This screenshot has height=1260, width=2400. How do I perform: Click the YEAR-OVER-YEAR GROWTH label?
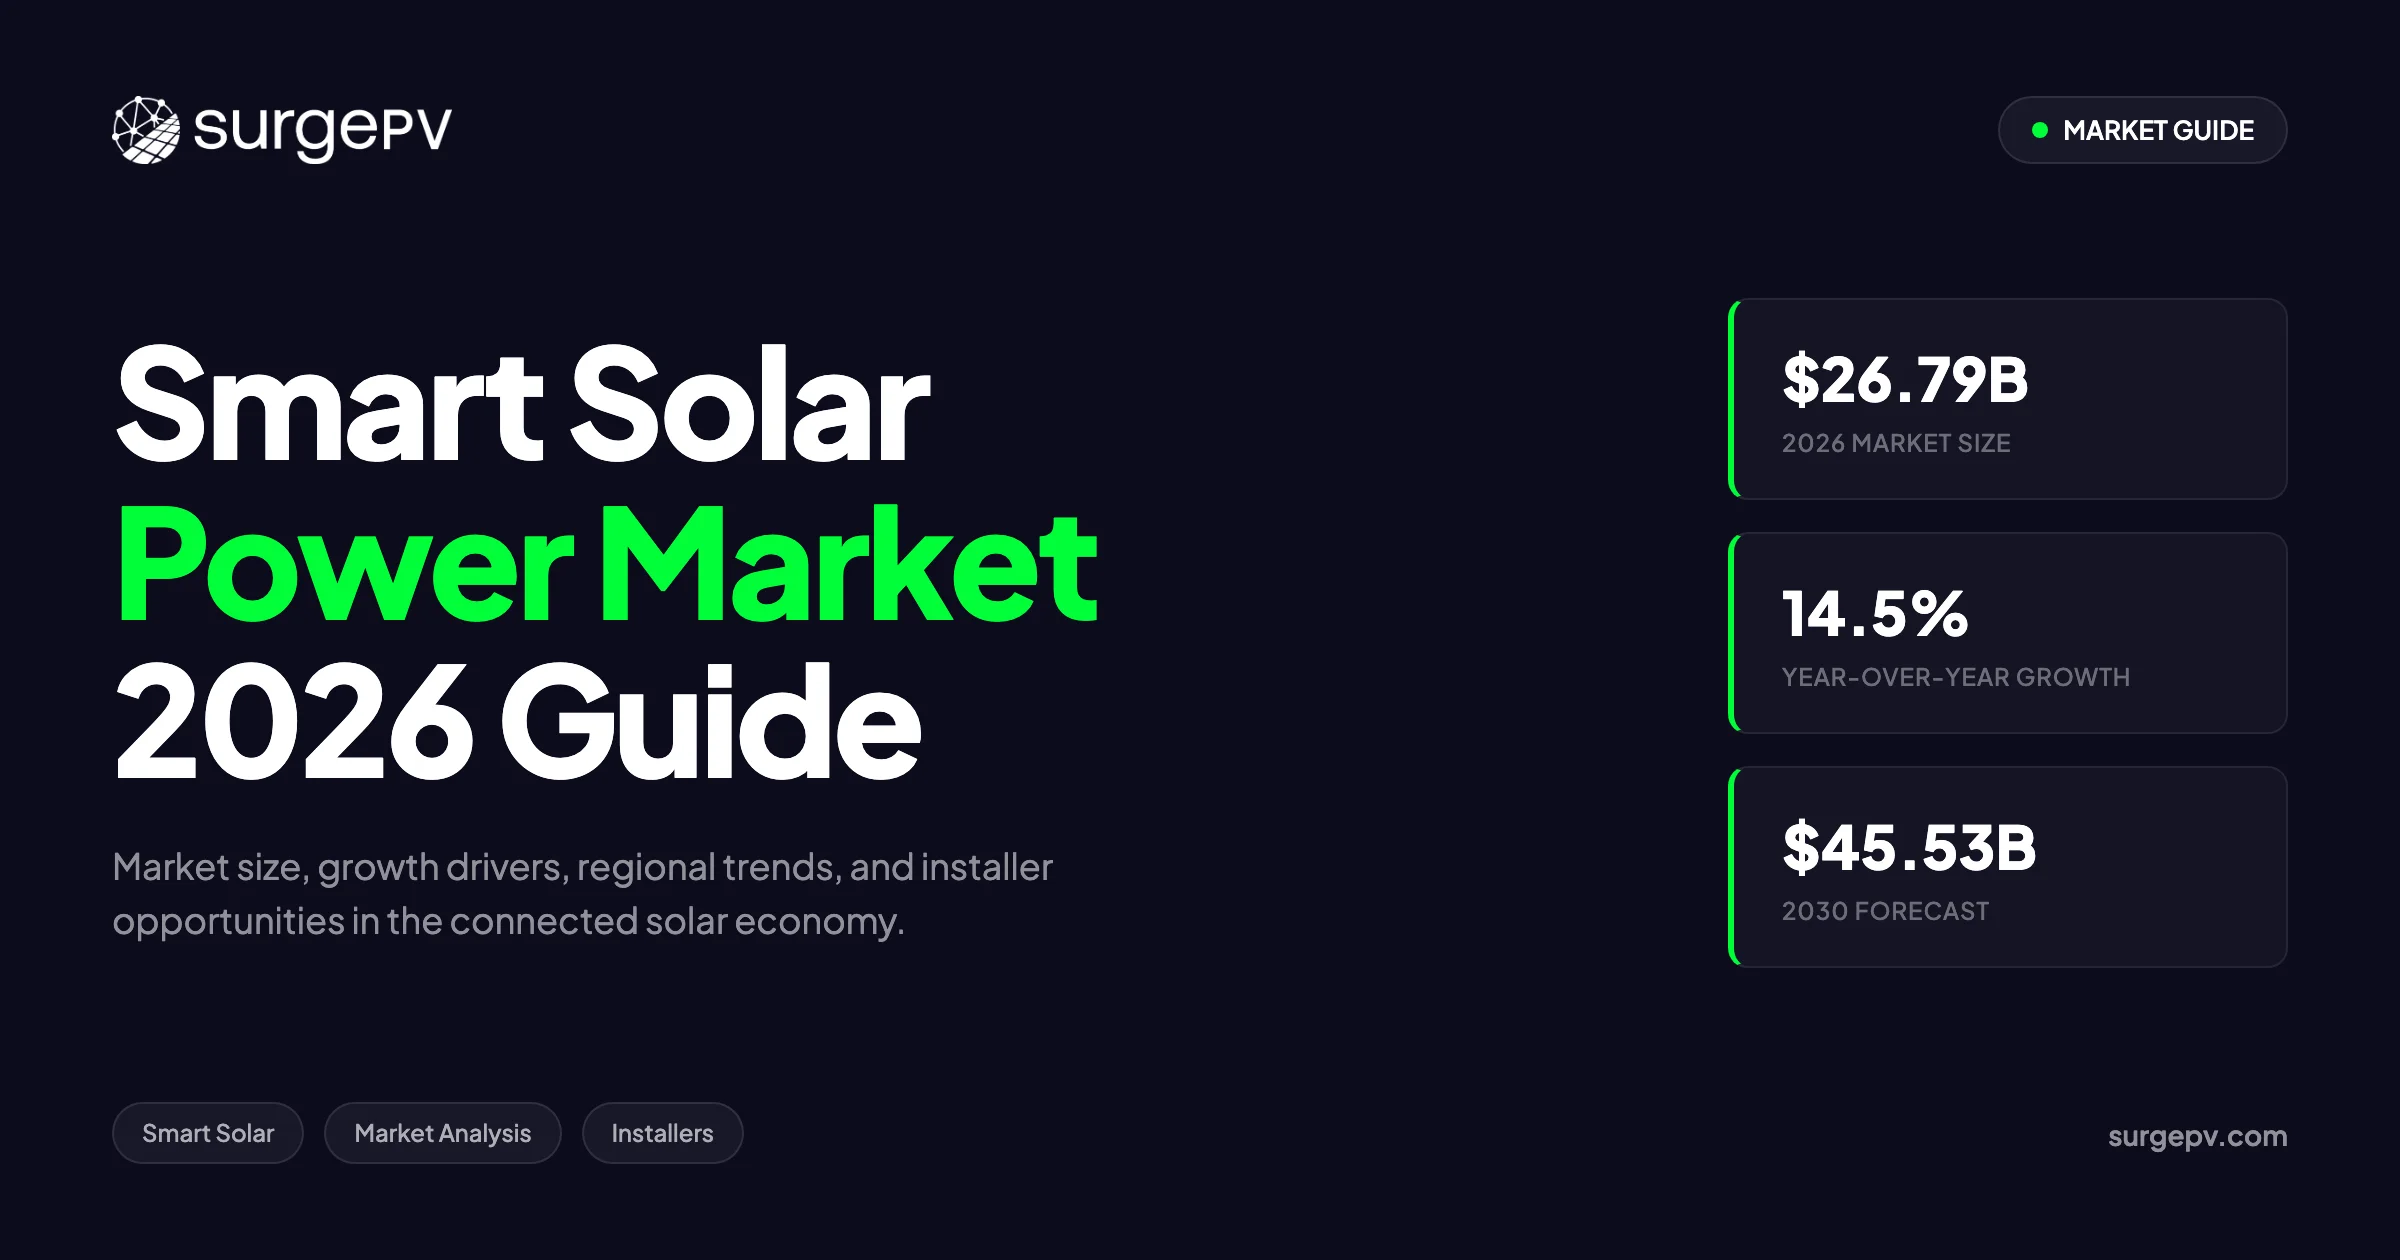pyautogui.click(x=1955, y=677)
